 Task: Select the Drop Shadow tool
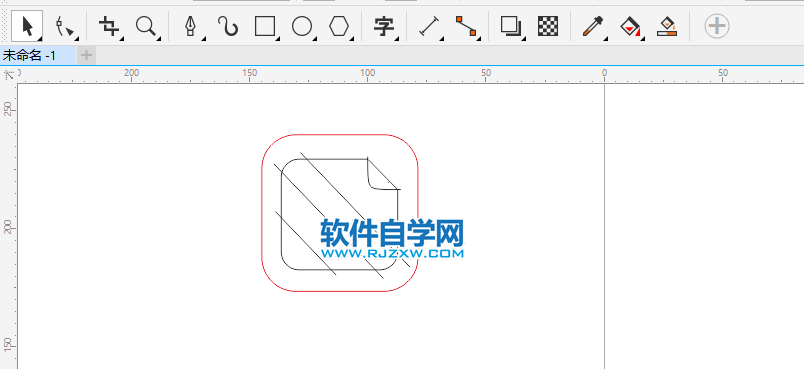pos(510,26)
